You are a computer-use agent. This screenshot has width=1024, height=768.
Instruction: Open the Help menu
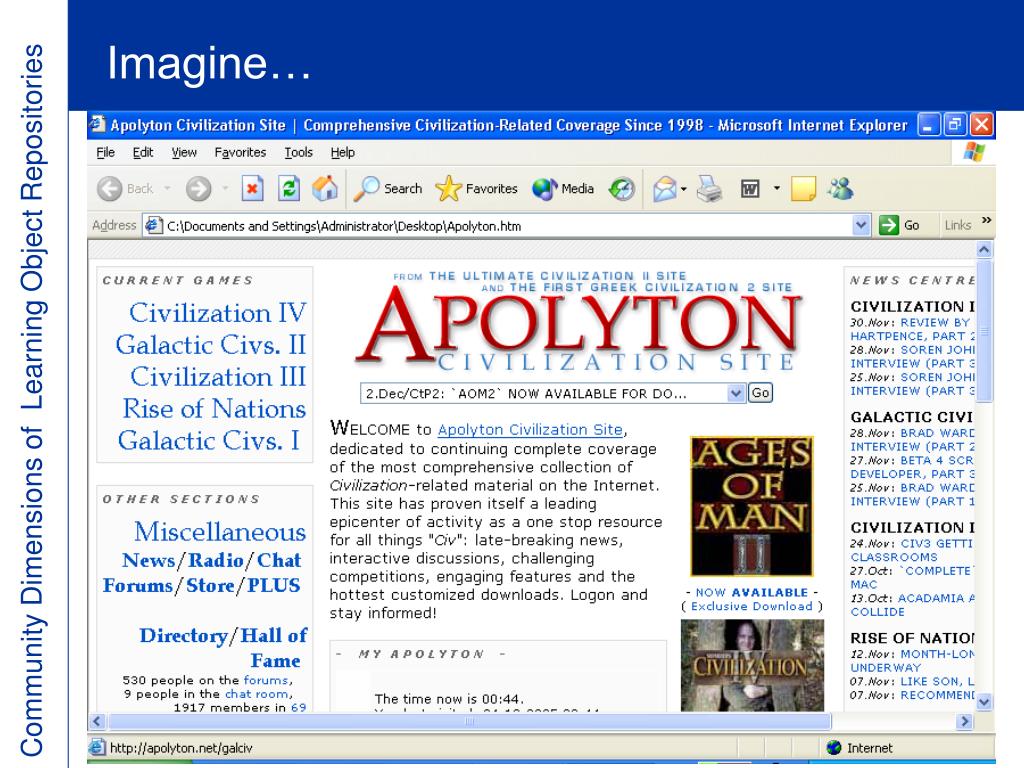342,152
